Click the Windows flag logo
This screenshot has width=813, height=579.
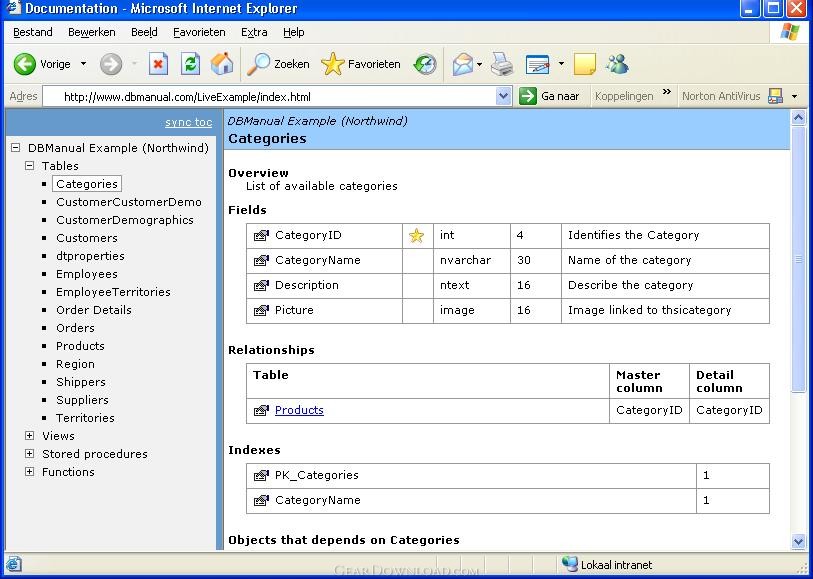tap(790, 32)
